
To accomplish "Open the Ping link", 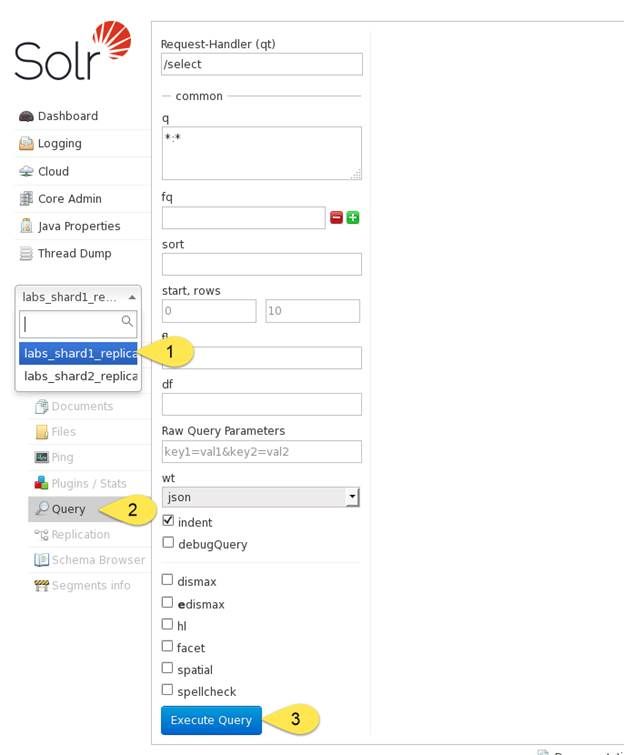I will point(63,457).
